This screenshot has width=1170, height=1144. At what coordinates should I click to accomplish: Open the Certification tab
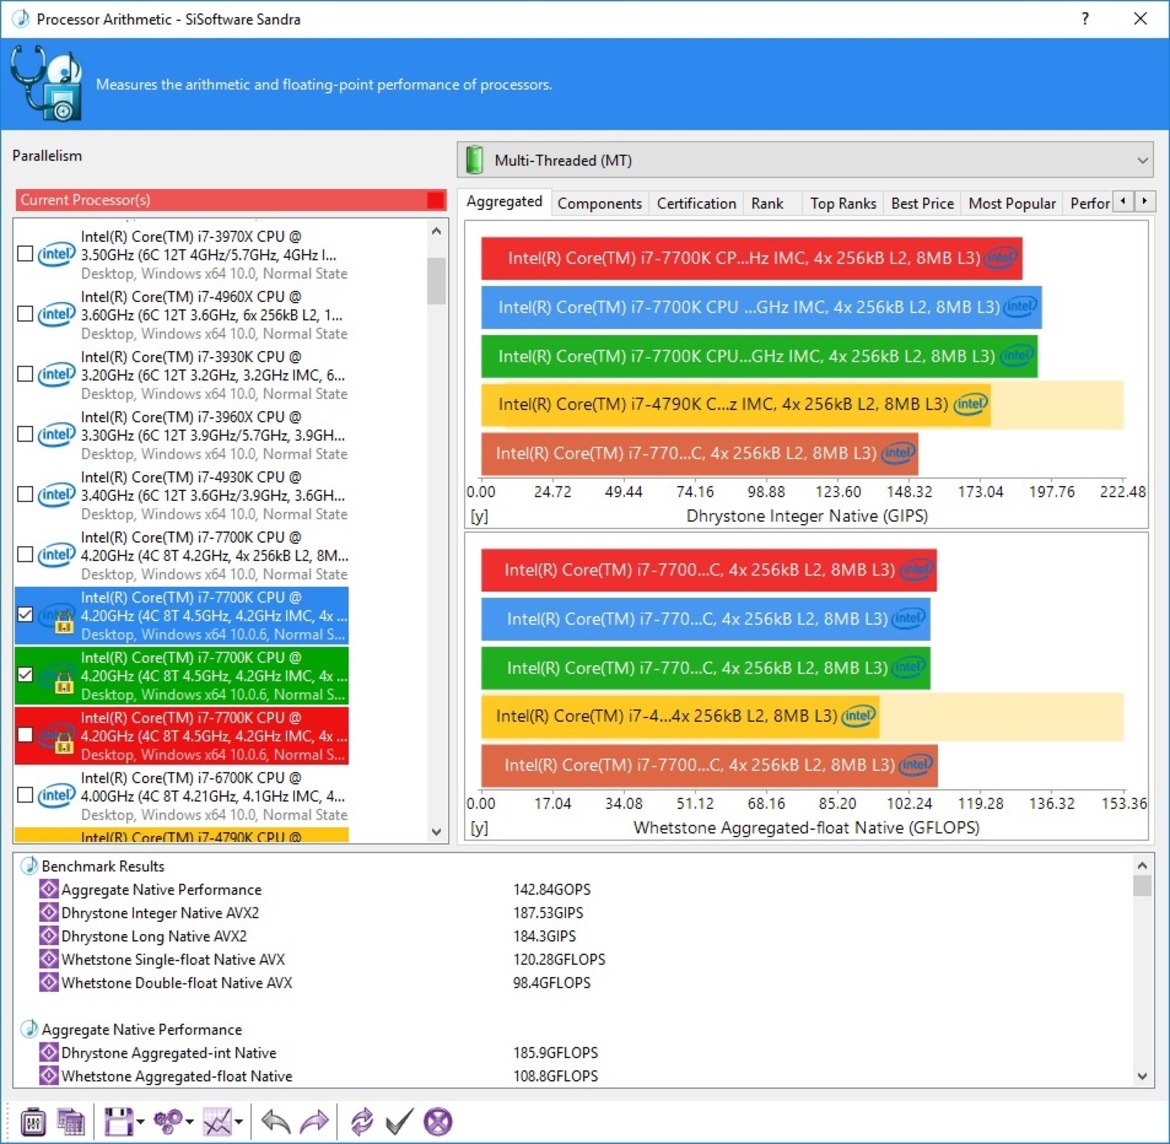pos(696,203)
